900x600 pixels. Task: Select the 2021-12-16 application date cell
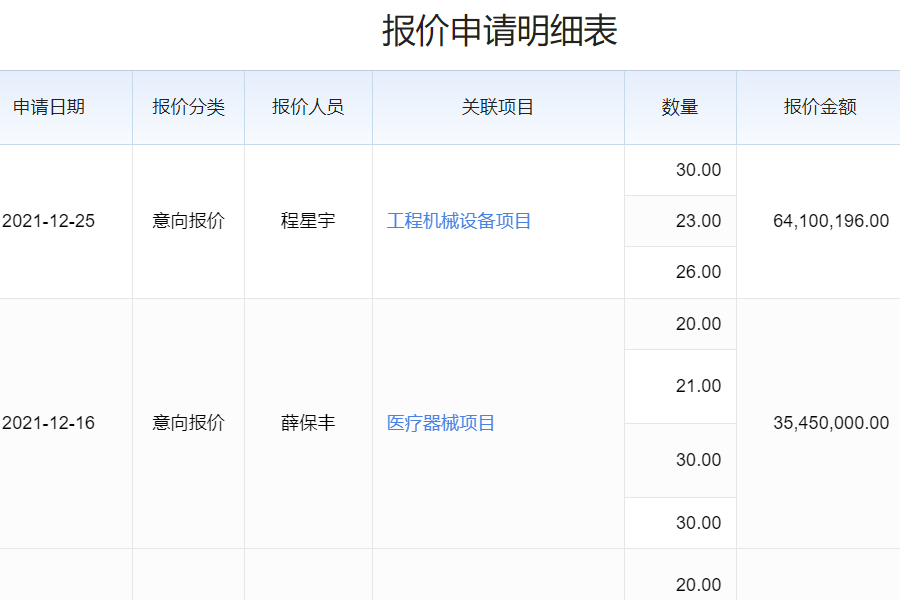[49, 423]
